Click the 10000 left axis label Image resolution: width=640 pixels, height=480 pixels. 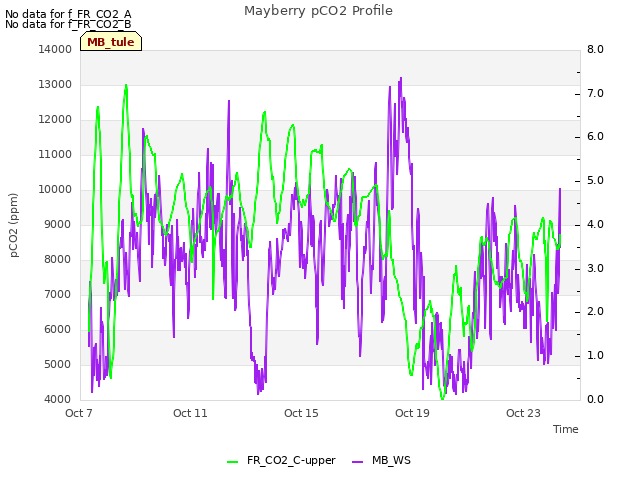coord(55,189)
